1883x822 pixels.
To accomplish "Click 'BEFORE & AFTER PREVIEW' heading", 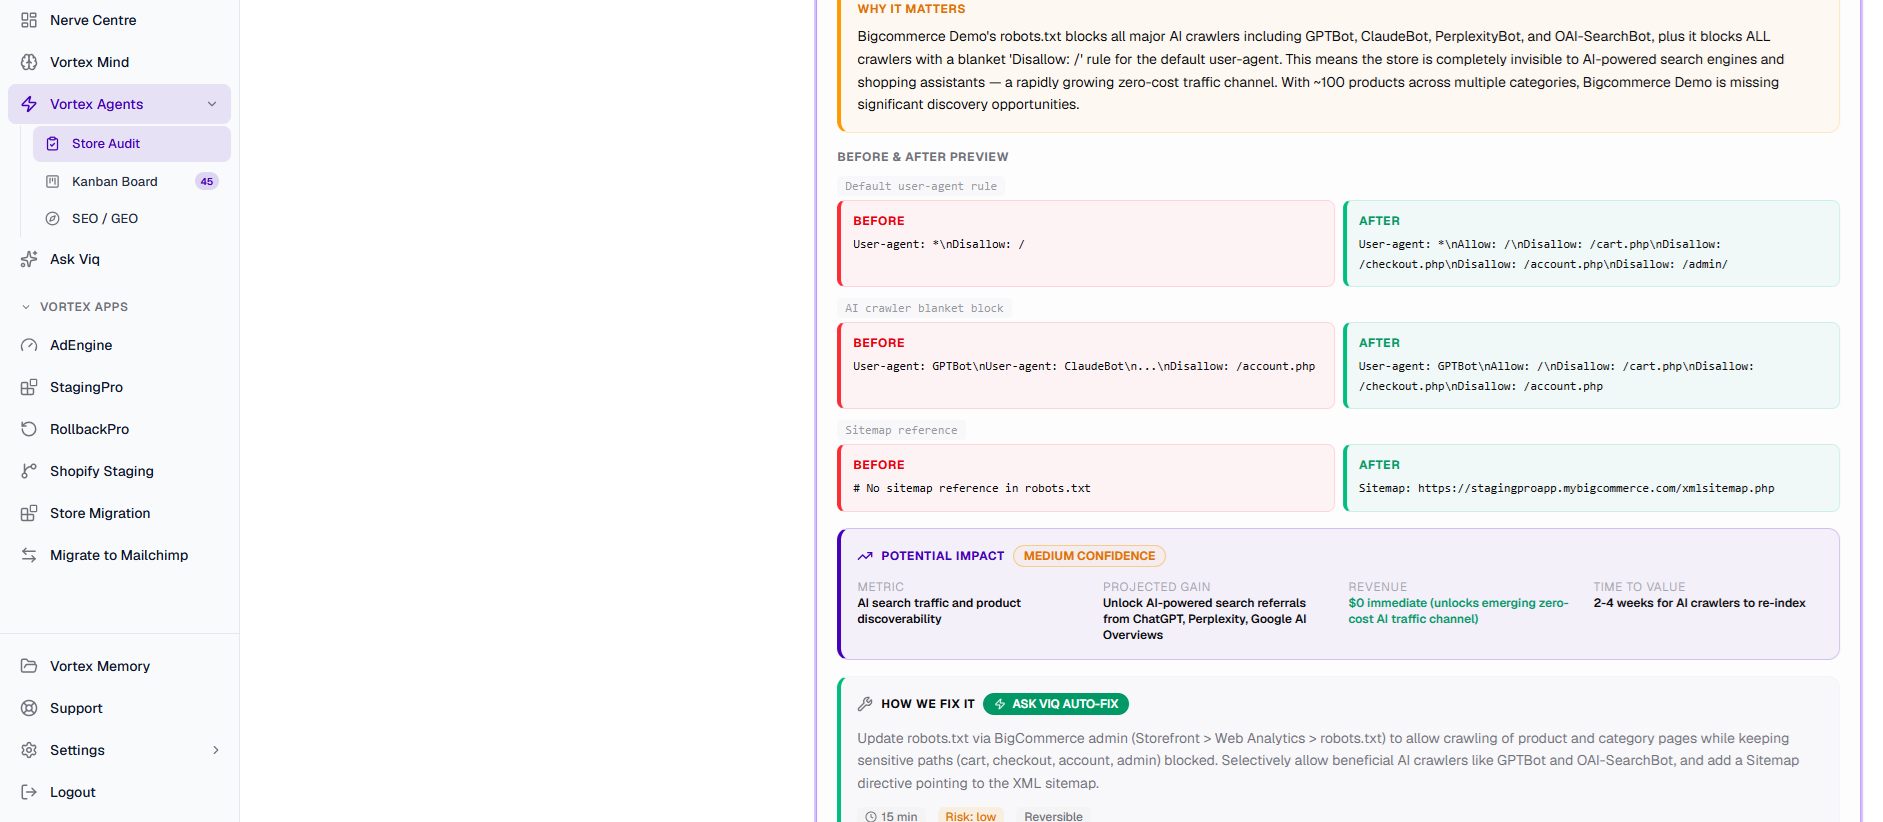I will [922, 157].
